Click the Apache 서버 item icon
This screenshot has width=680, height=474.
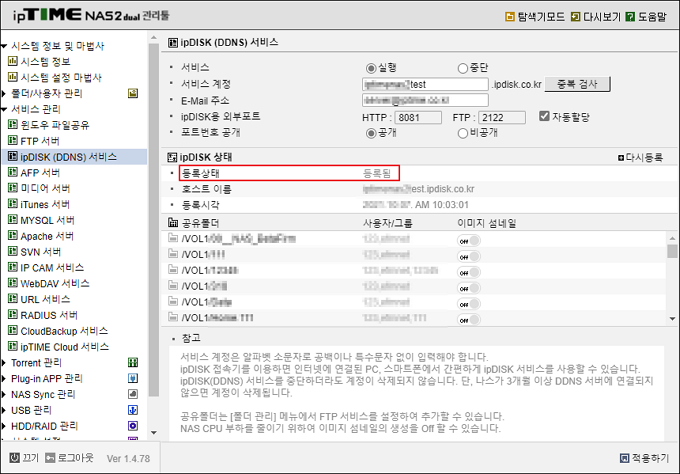point(13,236)
